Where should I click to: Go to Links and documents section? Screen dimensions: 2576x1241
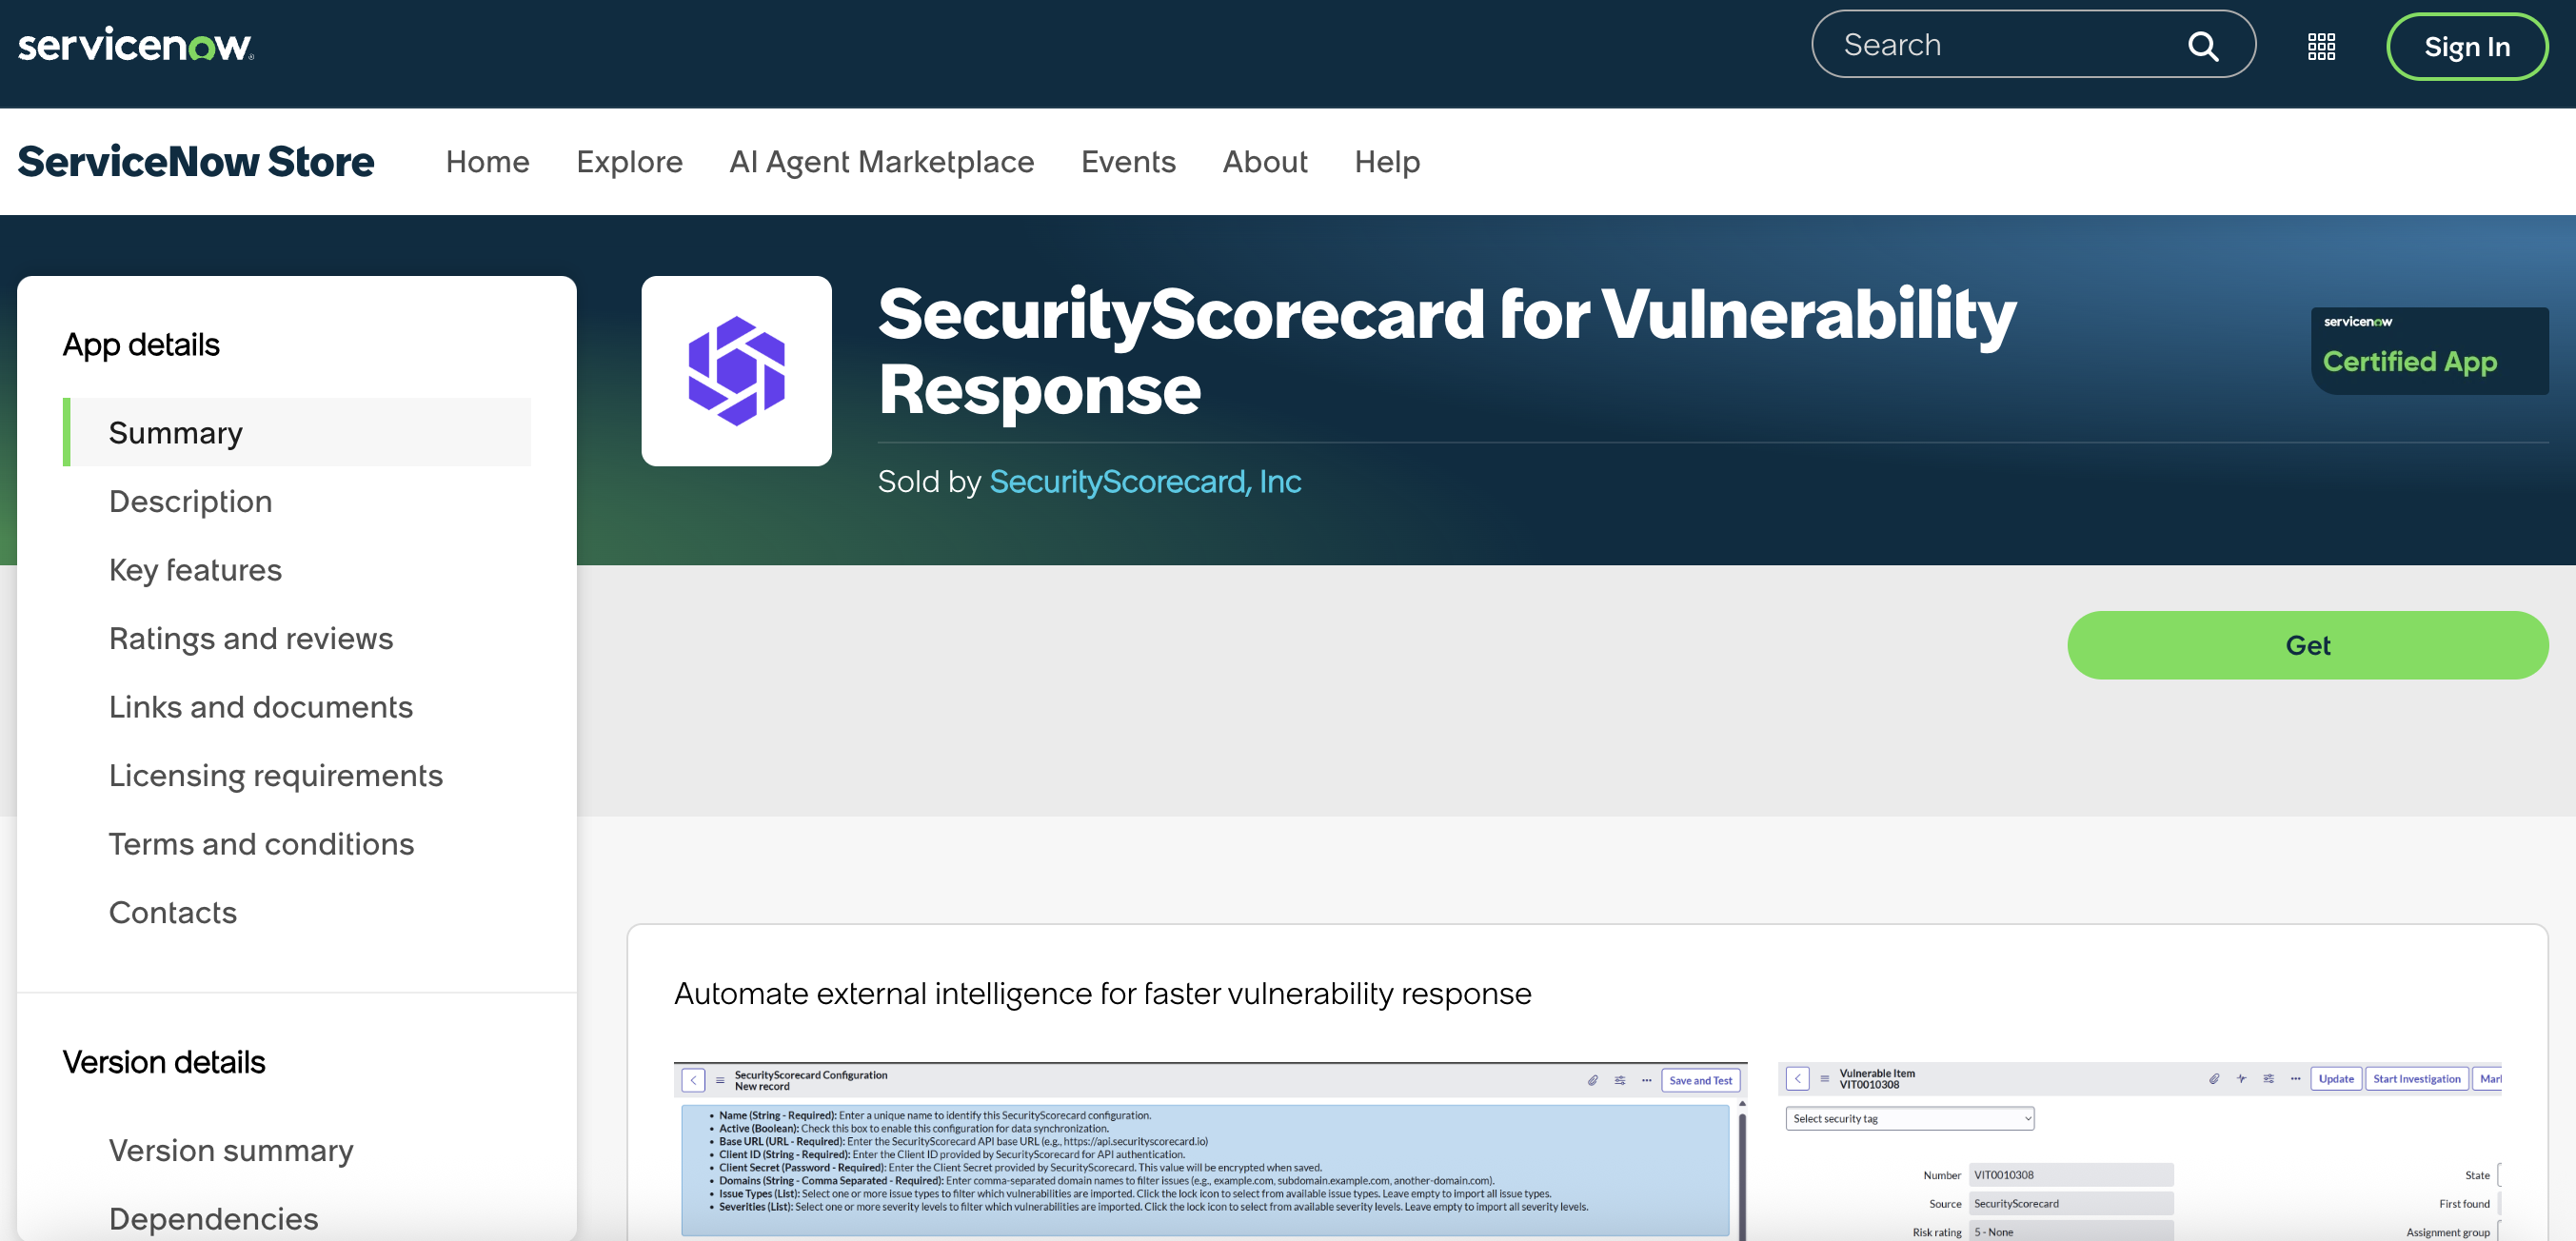click(x=260, y=707)
